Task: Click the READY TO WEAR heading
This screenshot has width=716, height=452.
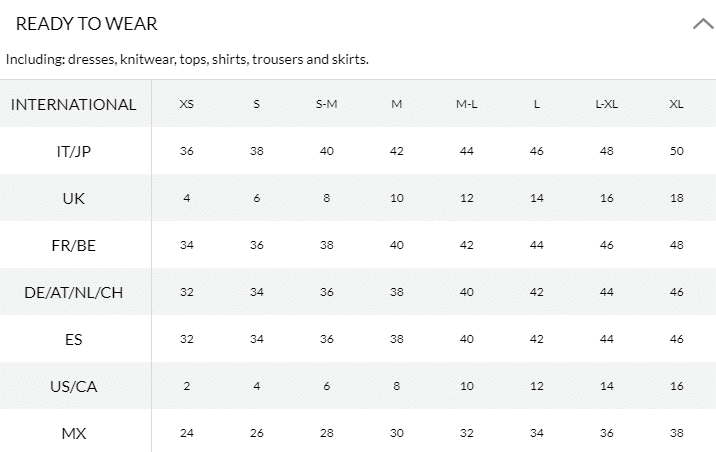Action: [87, 24]
